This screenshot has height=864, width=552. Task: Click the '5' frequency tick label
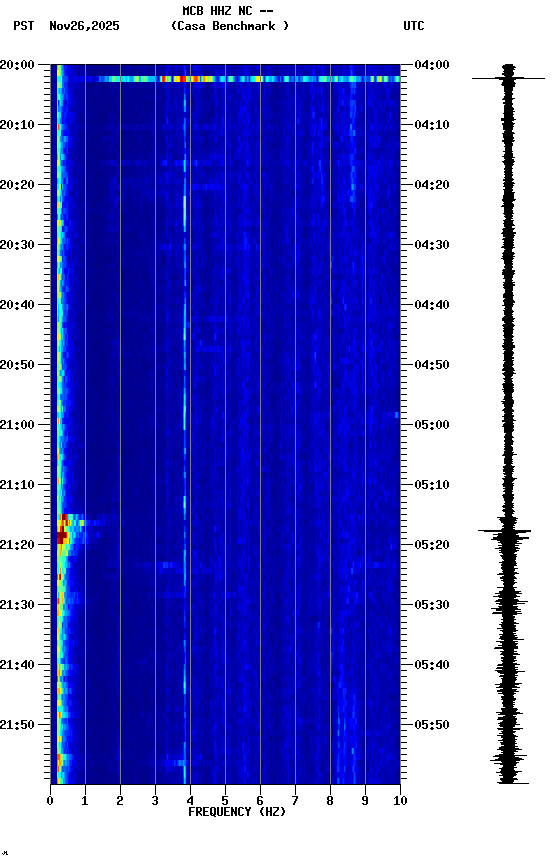[225, 801]
